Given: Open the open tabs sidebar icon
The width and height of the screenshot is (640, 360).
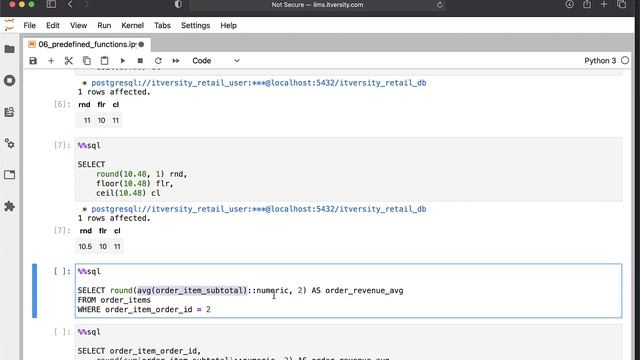Looking at the screenshot, I should tap(9, 175).
